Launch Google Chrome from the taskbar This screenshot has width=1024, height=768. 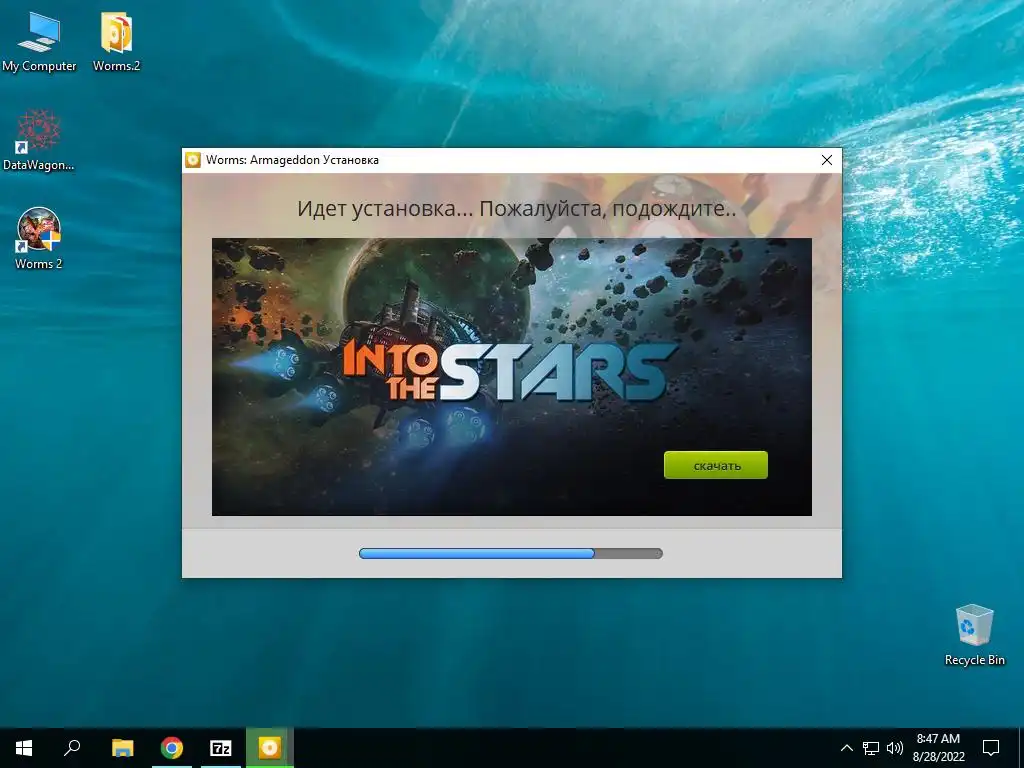tap(172, 748)
